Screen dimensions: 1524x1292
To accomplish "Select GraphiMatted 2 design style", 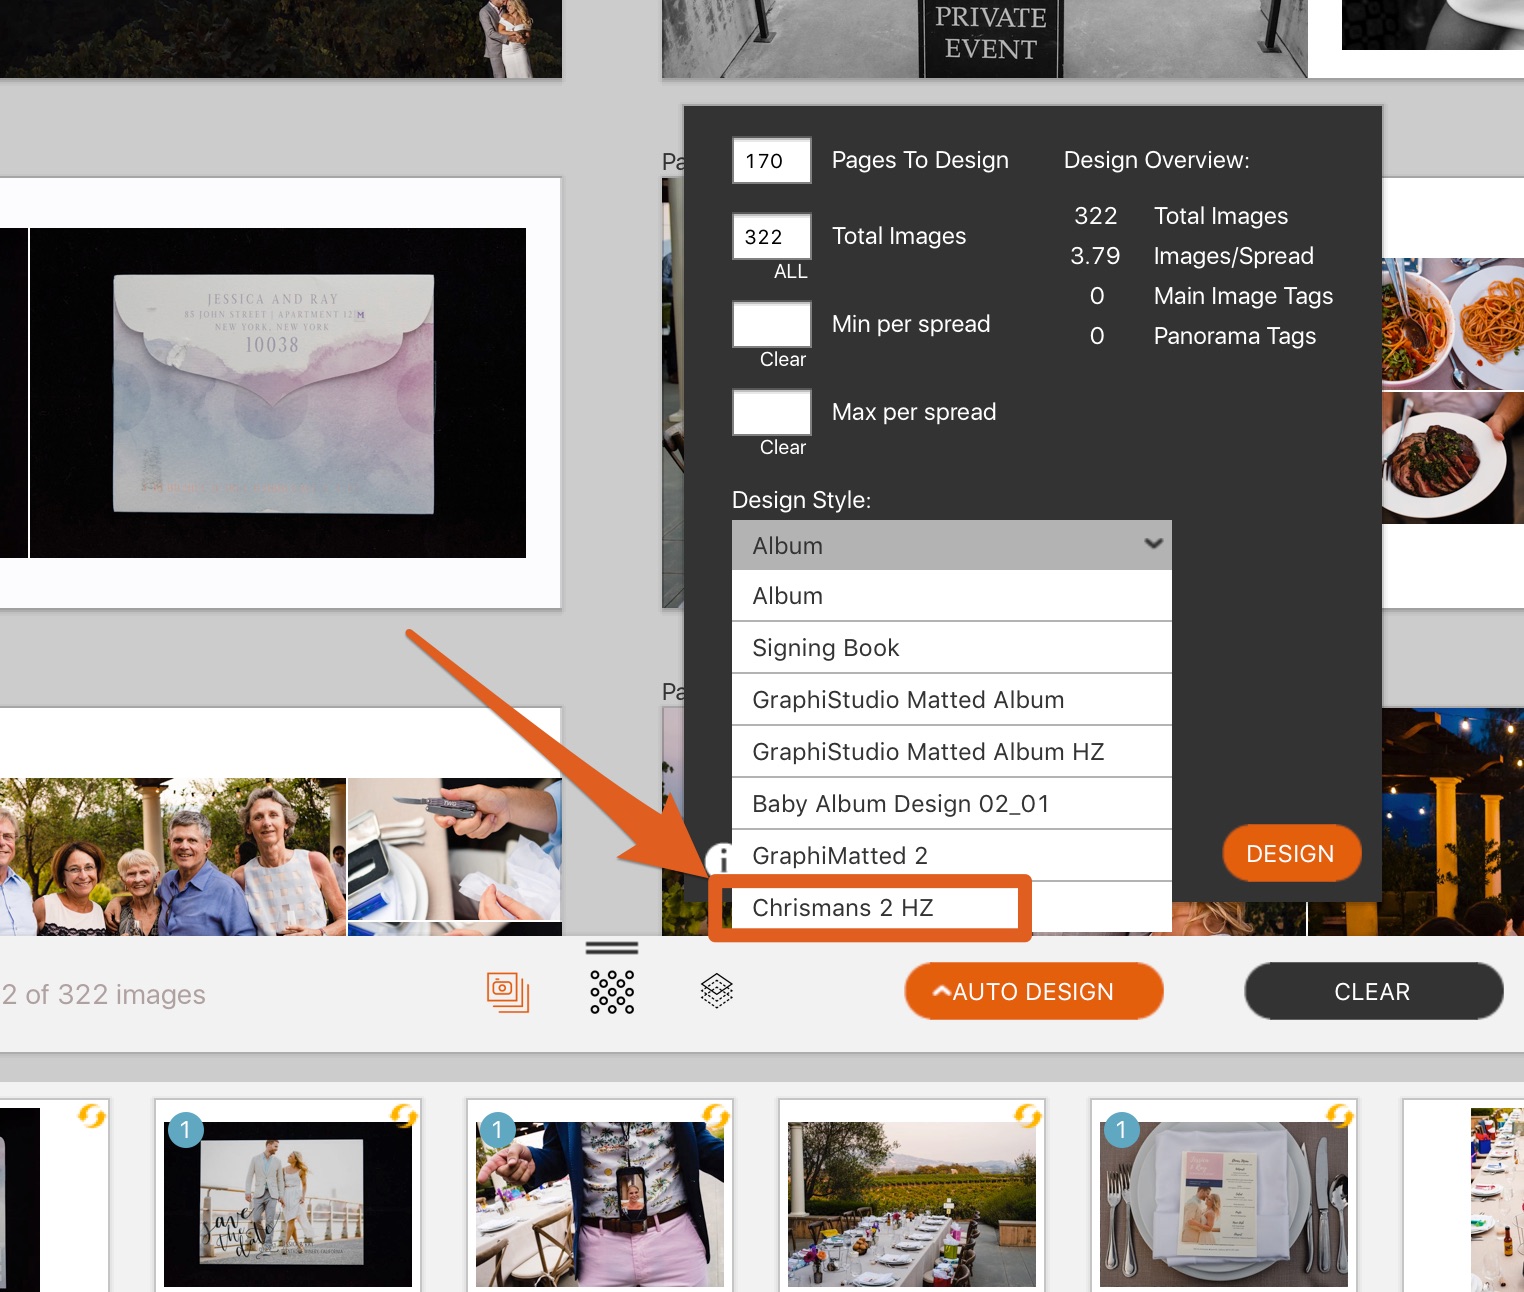I will 951,856.
